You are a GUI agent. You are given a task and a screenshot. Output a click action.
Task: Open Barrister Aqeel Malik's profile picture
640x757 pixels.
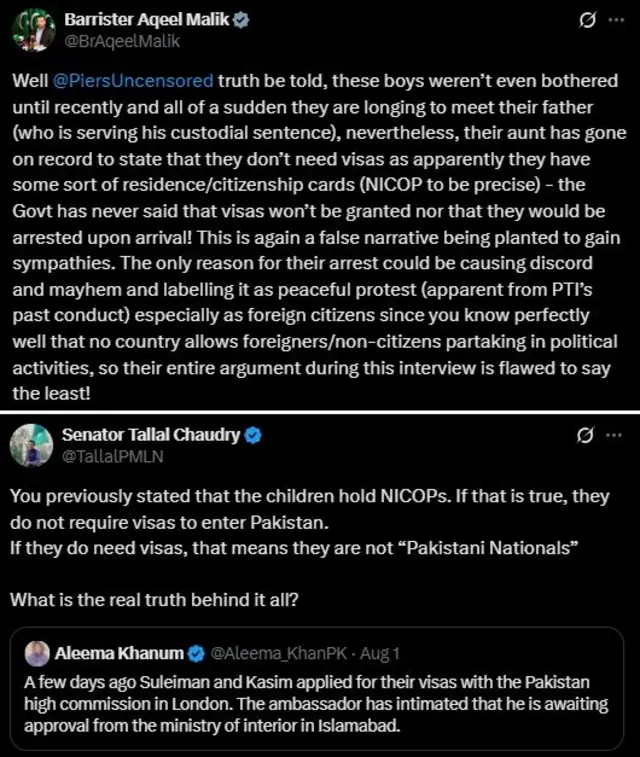click(x=32, y=29)
